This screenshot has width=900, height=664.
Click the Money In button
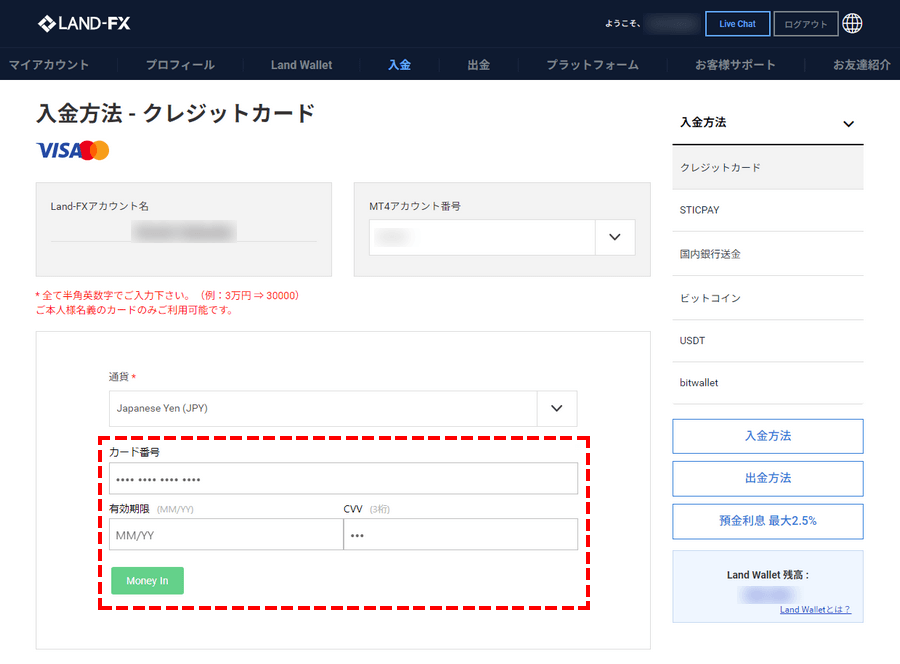click(x=148, y=580)
